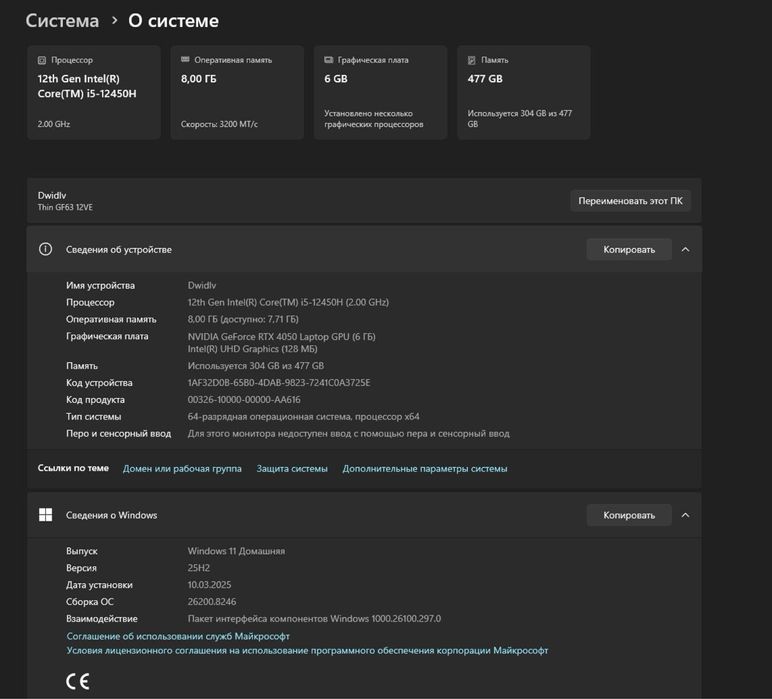Collapse the Сведения о Windows section

pos(685,515)
